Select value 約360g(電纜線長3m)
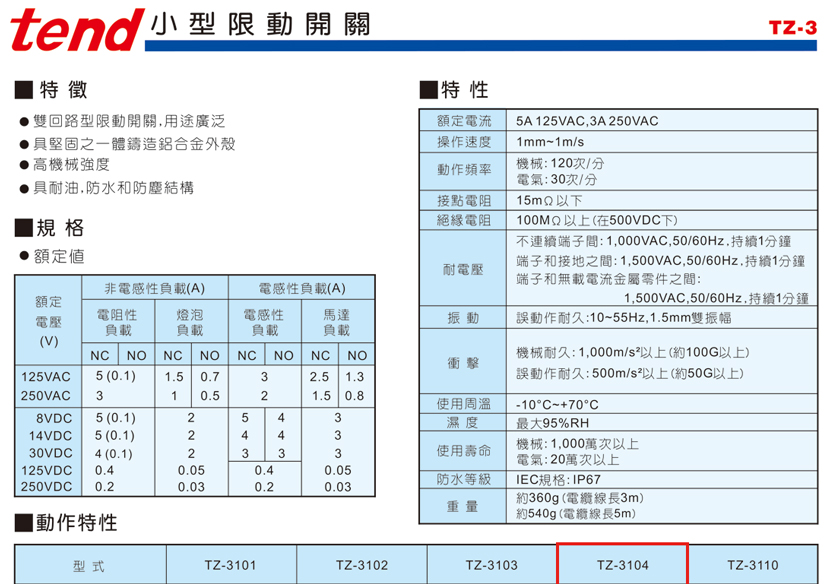Viewport: 830px width, 584px height. tap(580, 498)
